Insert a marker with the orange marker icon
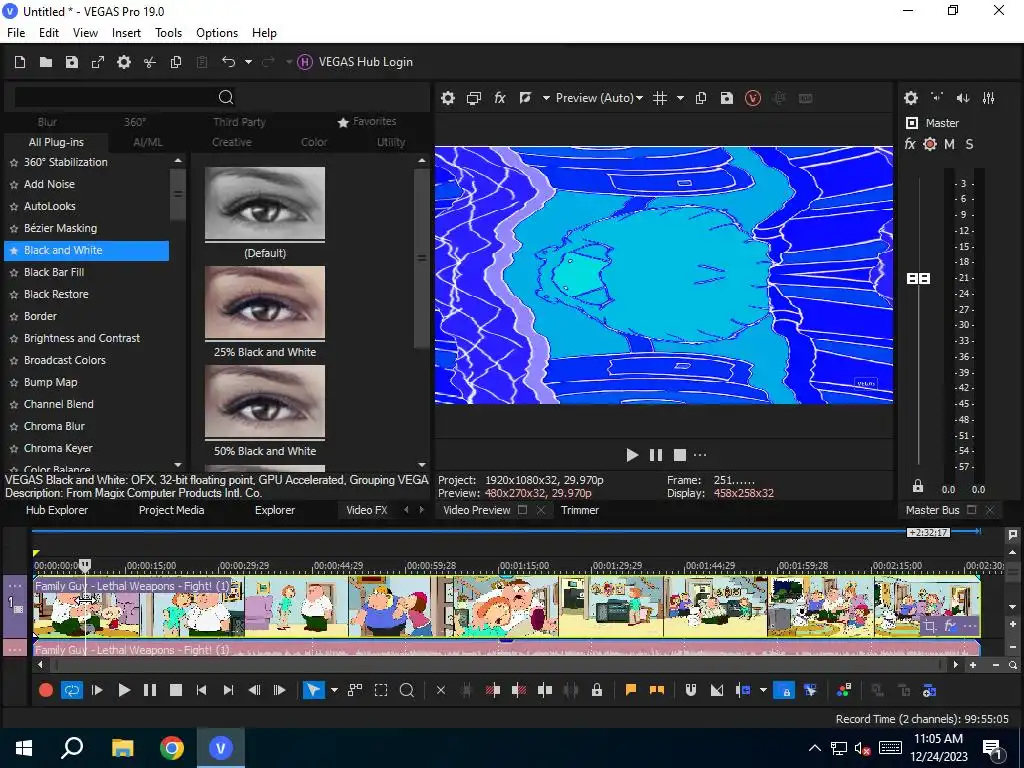Viewport: 1024px width, 768px height. (631, 690)
